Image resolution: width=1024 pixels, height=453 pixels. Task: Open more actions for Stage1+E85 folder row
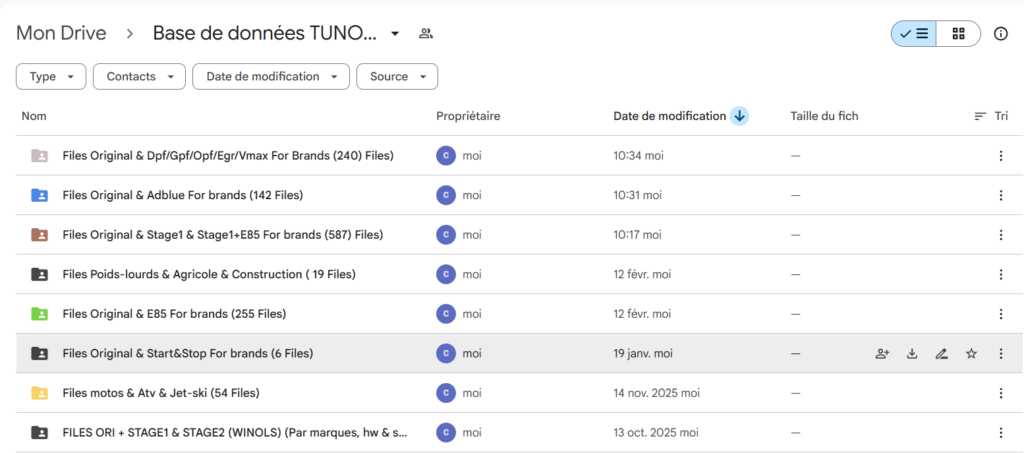[1001, 235]
